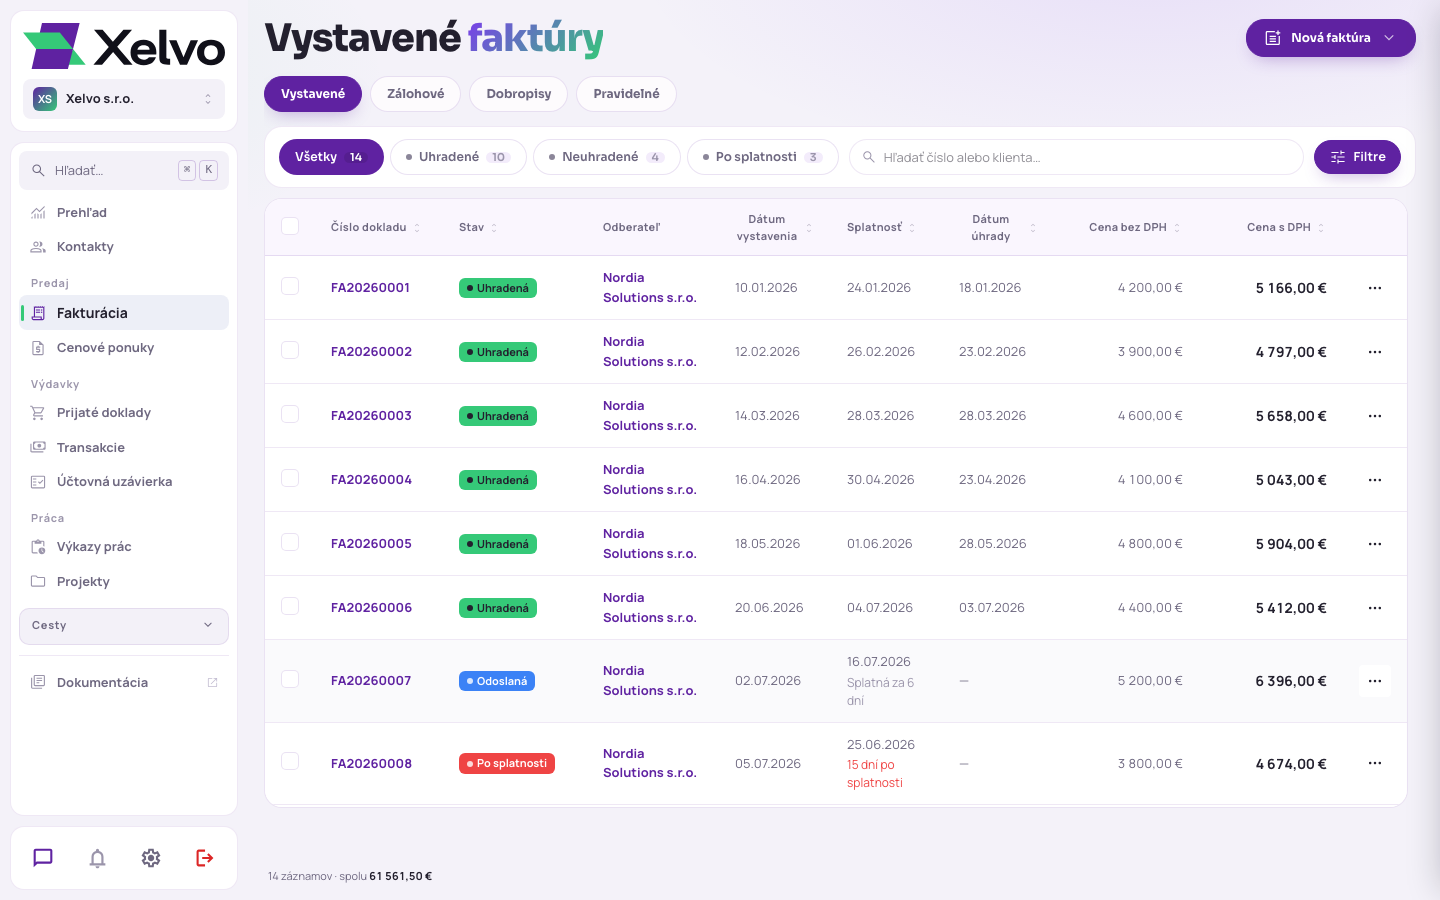Open actions menu for FA20260003
Screen dimensions: 1440x900
(x=1375, y=416)
